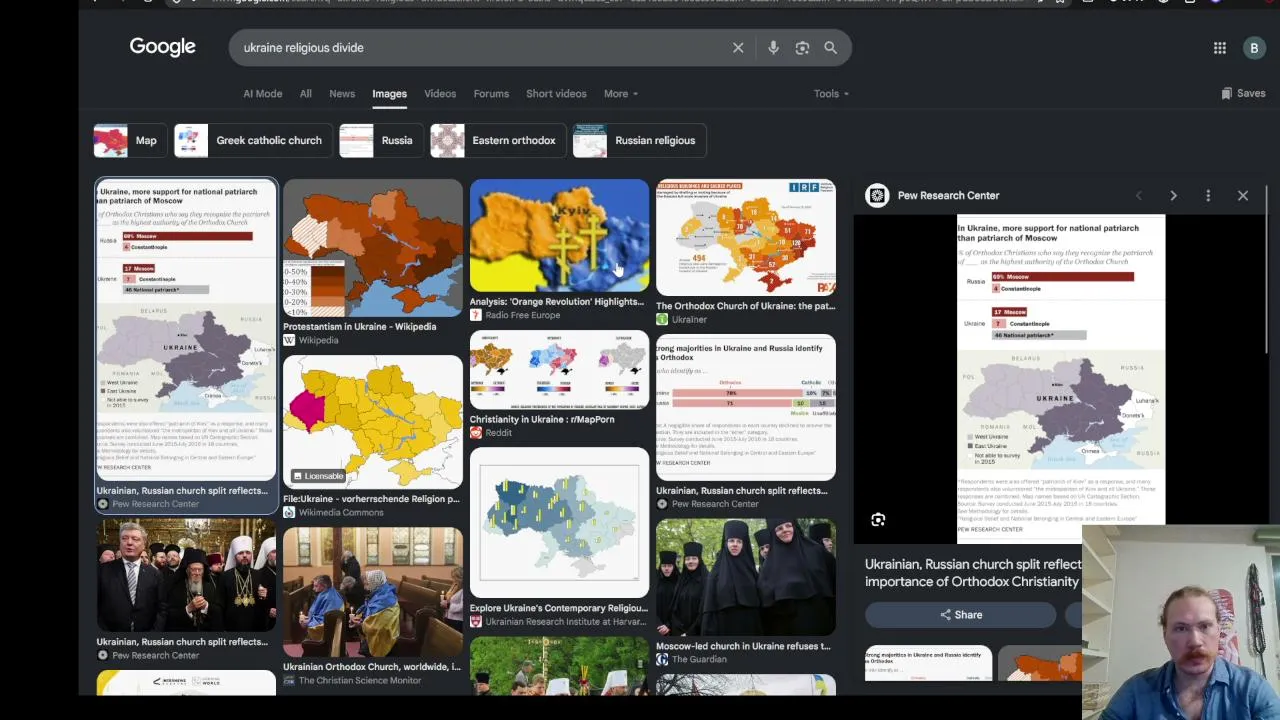This screenshot has width=1280, height=720.
Task: Click the Pew Research Center logo in the preview header
Action: (877, 196)
